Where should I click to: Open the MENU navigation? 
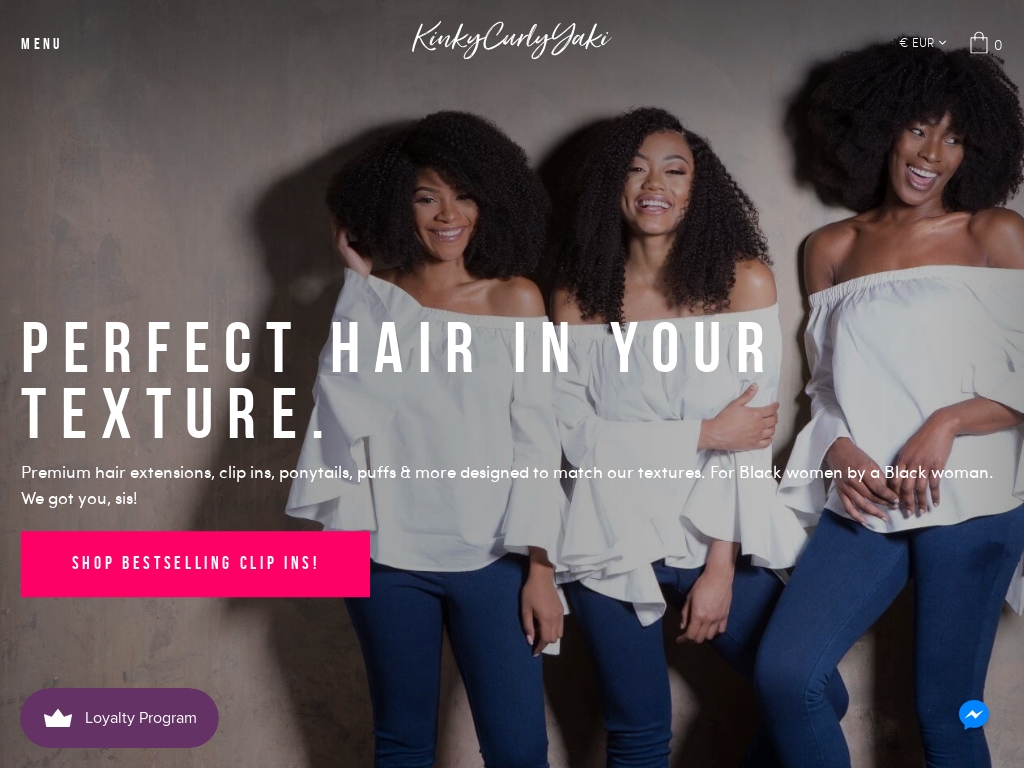click(x=40, y=44)
